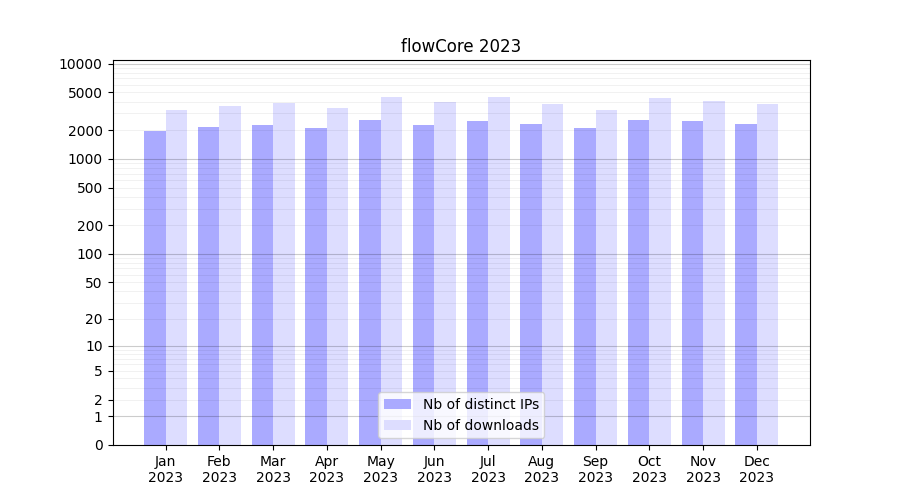The height and width of the screenshot is (500, 900).
Task: Click the Jan 2023 distinct IPs bar
Action: pyautogui.click(x=155, y=288)
